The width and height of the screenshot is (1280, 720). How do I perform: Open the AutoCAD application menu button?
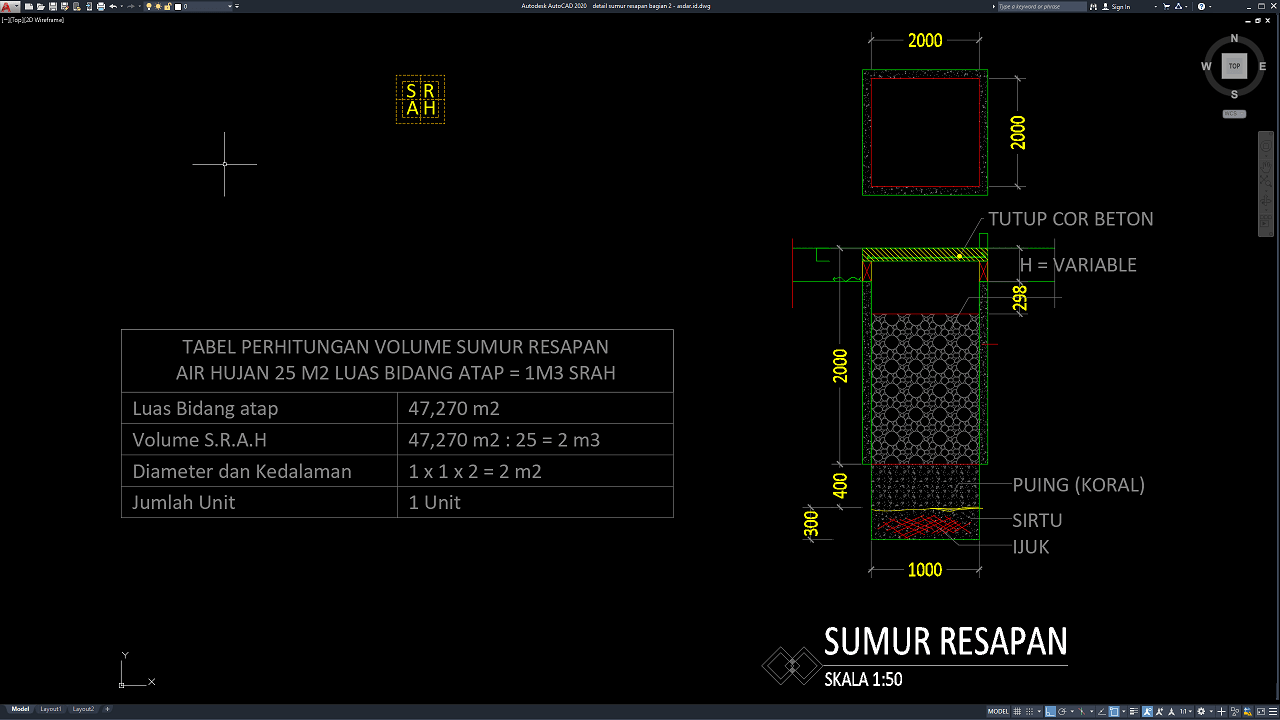[8, 6]
